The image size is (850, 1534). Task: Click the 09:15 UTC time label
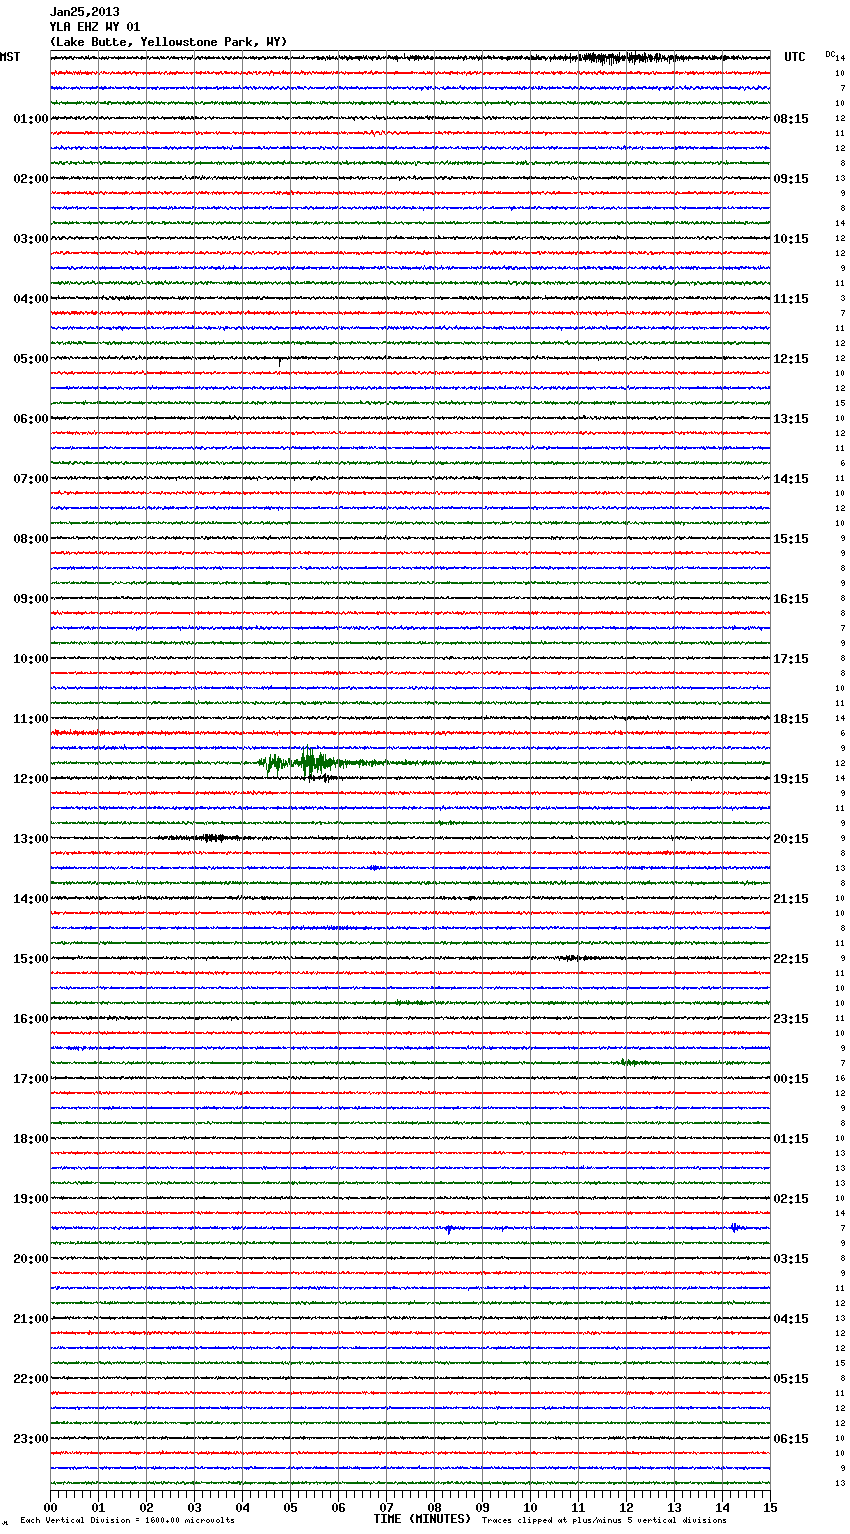tap(791, 179)
